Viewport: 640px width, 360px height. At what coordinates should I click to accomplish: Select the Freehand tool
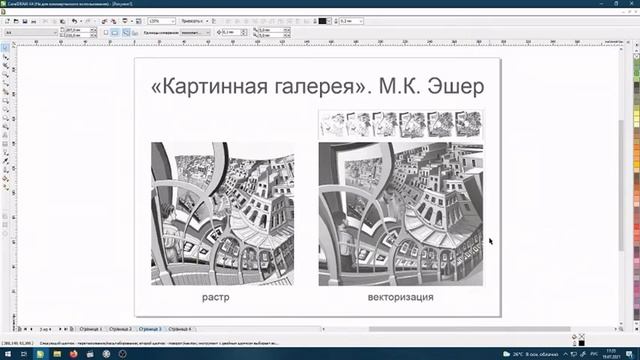coord(5,83)
